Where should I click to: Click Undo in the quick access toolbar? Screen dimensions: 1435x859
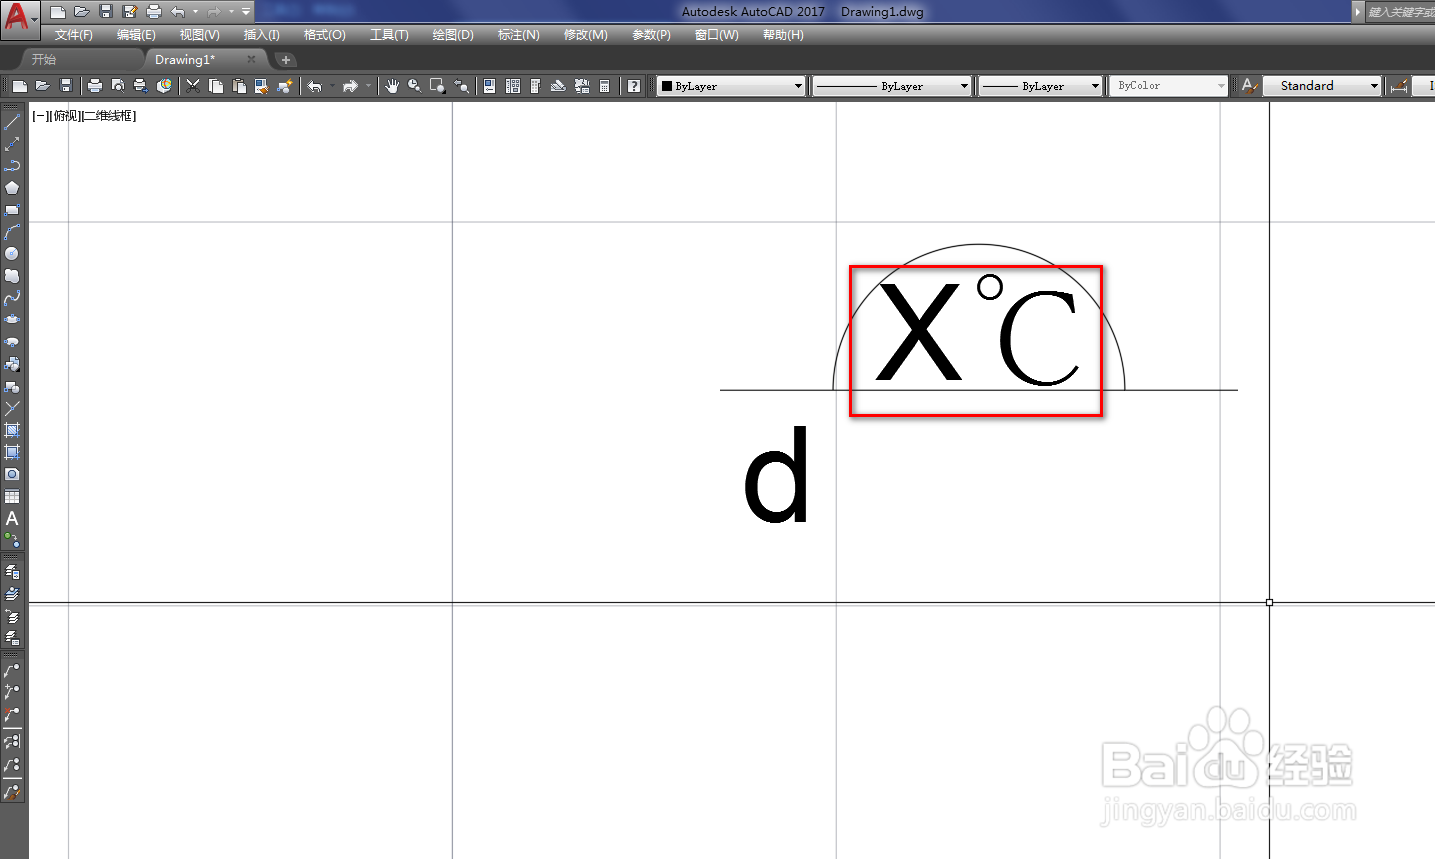178,12
